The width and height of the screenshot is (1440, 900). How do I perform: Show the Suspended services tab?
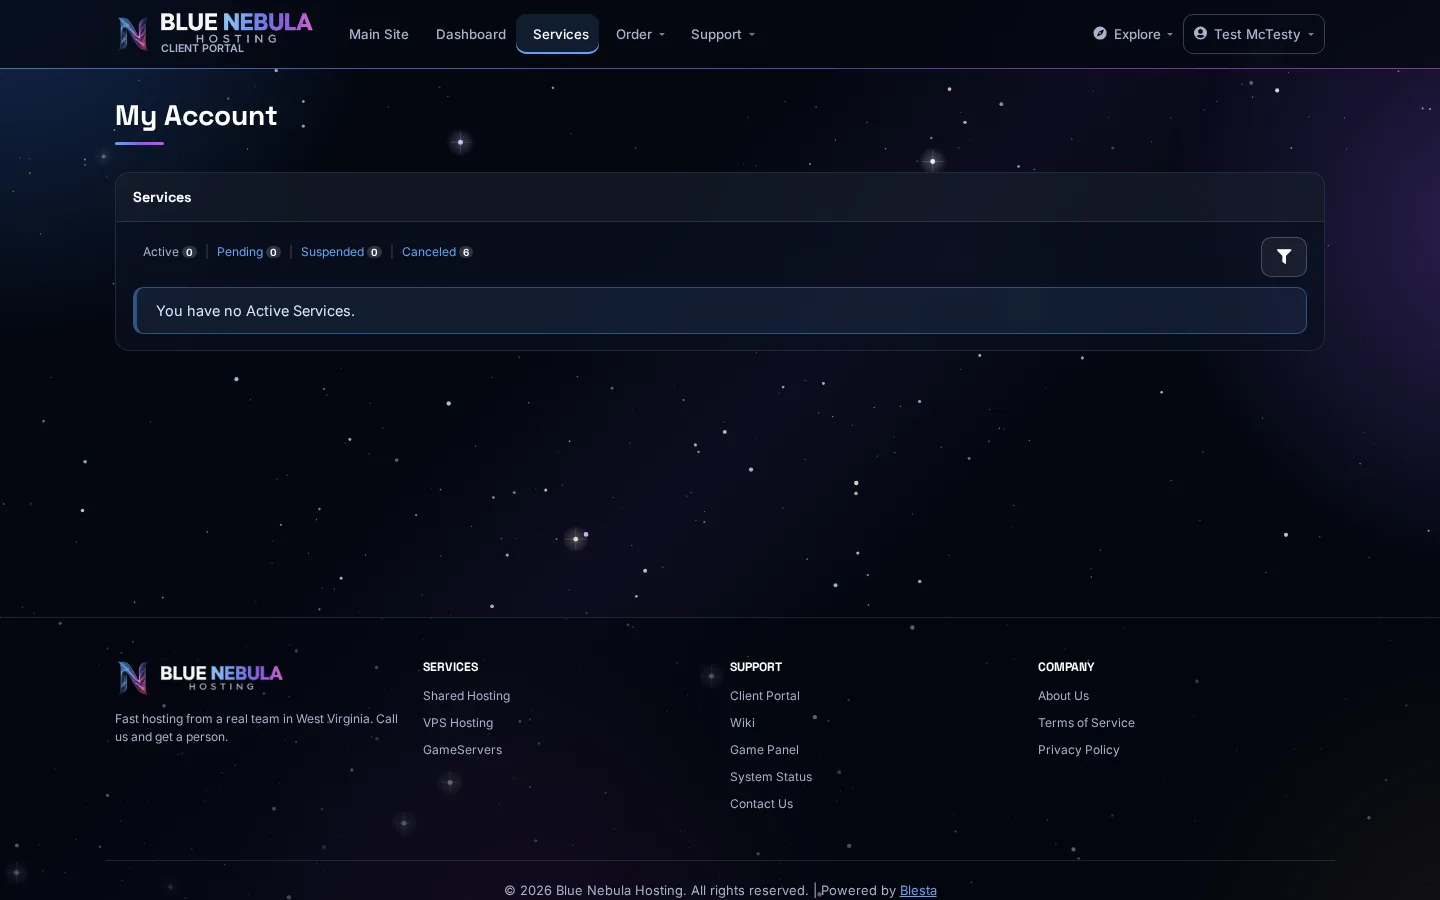341,252
